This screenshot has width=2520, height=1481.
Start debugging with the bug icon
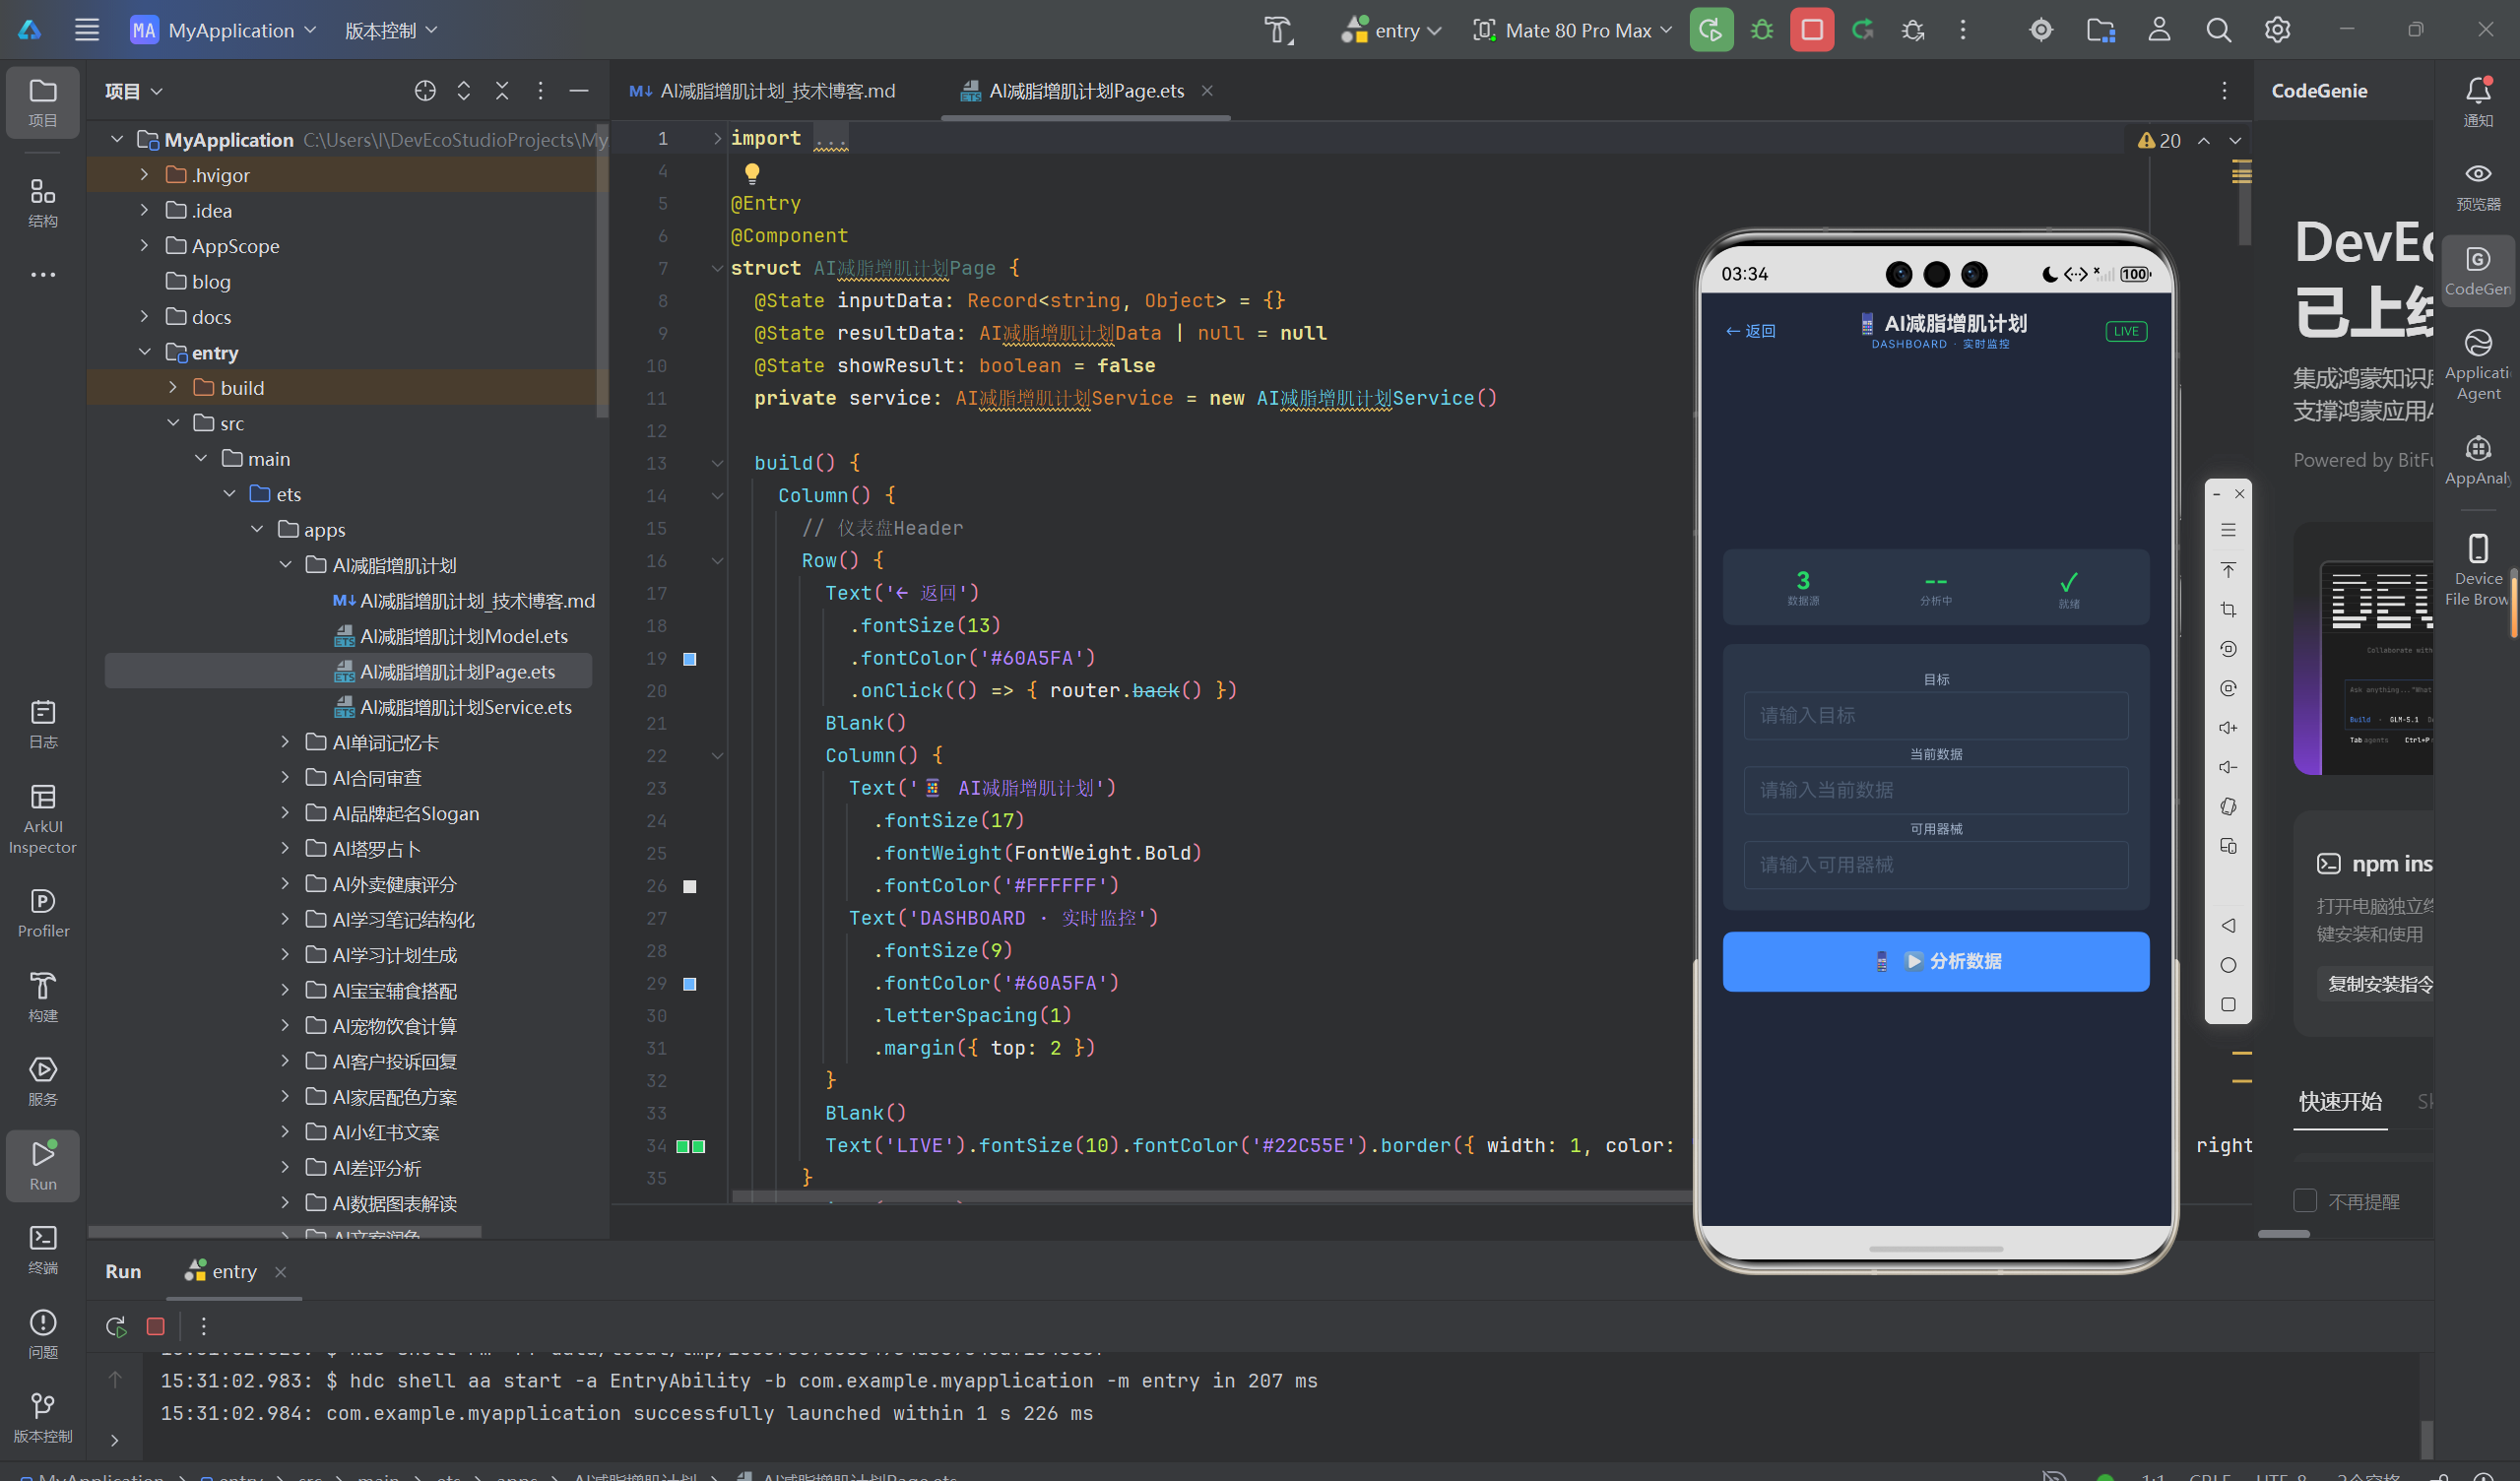pos(1762,30)
